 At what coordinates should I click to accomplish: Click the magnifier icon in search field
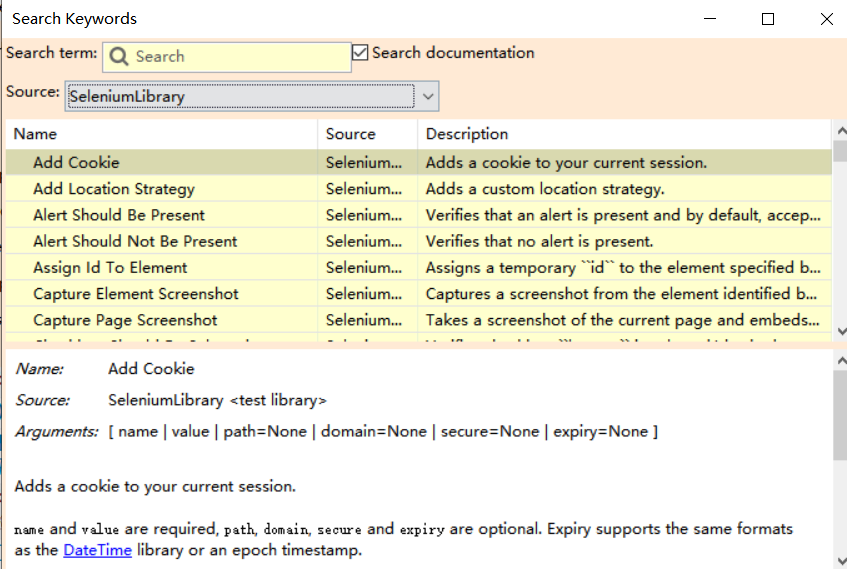click(119, 57)
